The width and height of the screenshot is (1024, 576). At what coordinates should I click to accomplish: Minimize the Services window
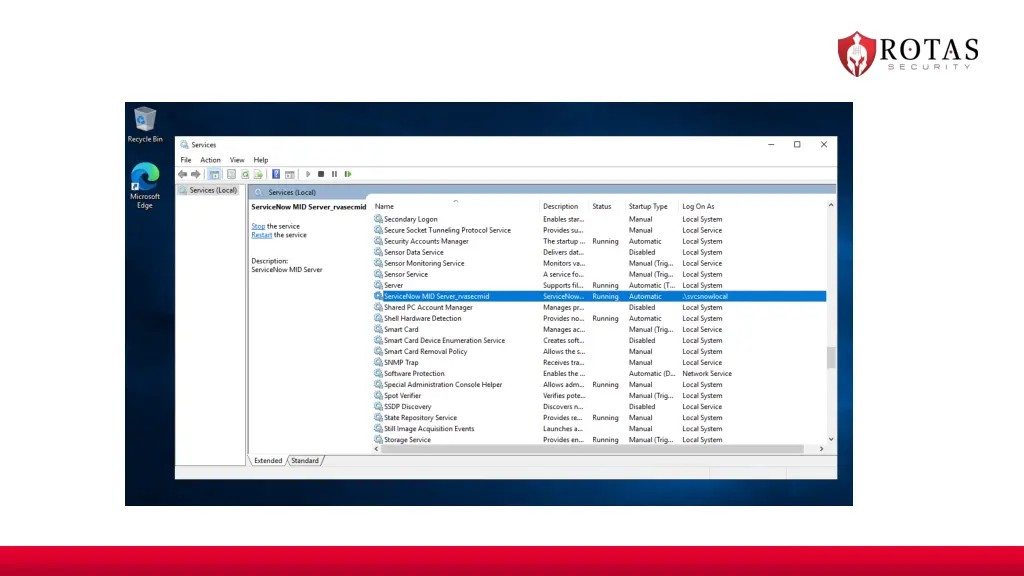point(771,144)
